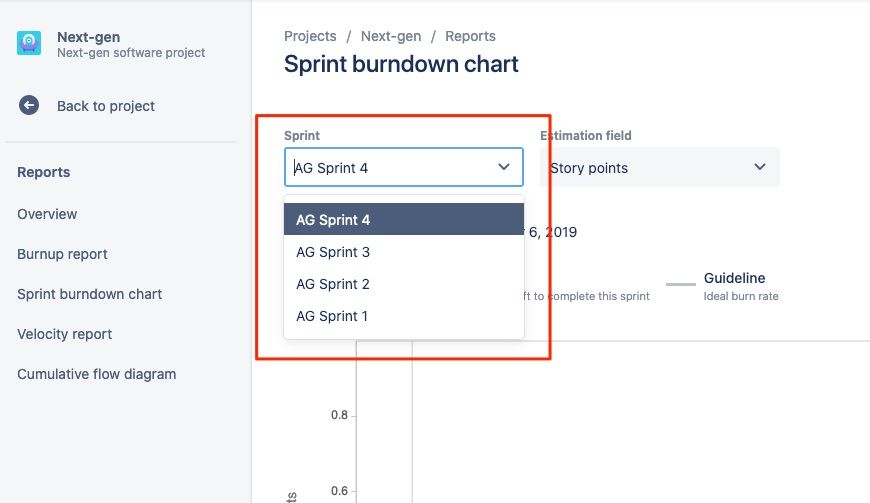The width and height of the screenshot is (870, 503).
Task: Select AG Sprint 1 option
Action: pos(404,316)
